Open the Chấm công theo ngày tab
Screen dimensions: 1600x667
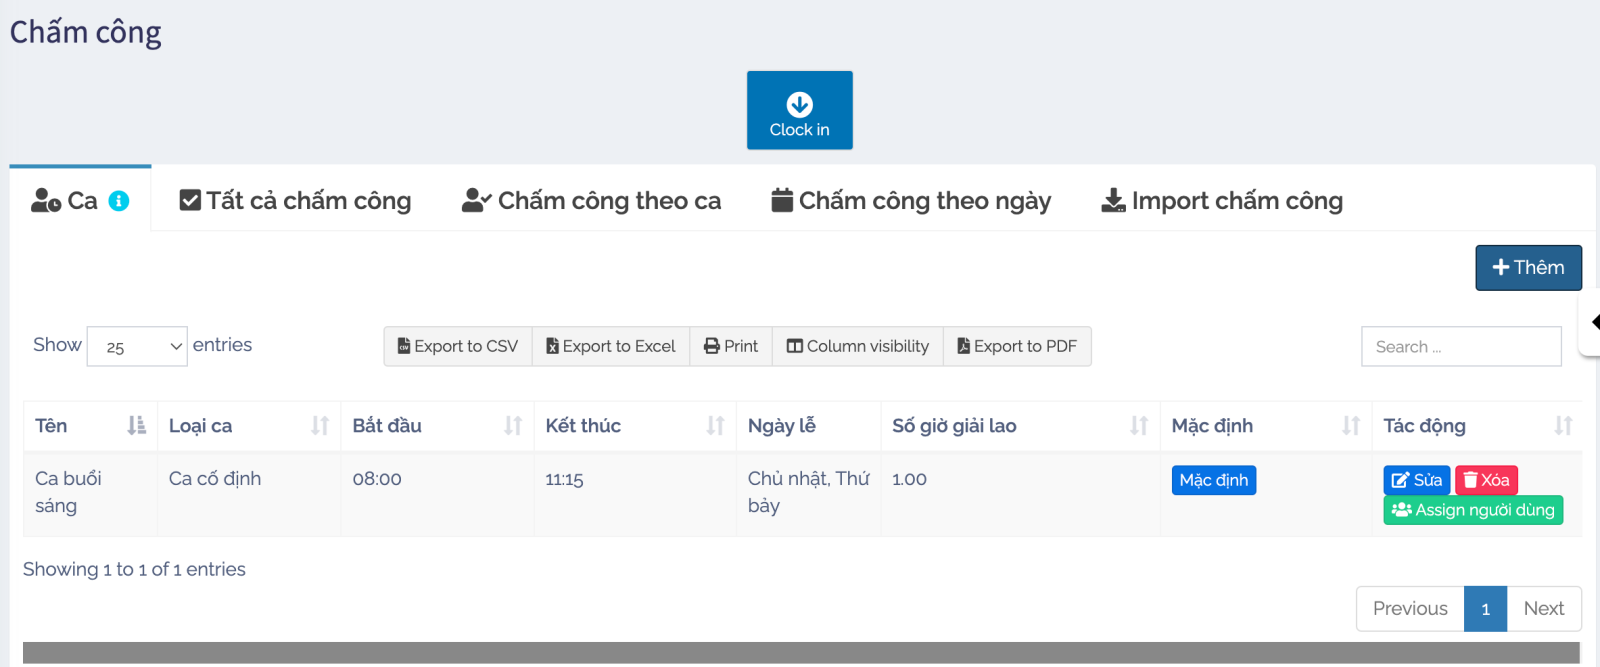[911, 201]
